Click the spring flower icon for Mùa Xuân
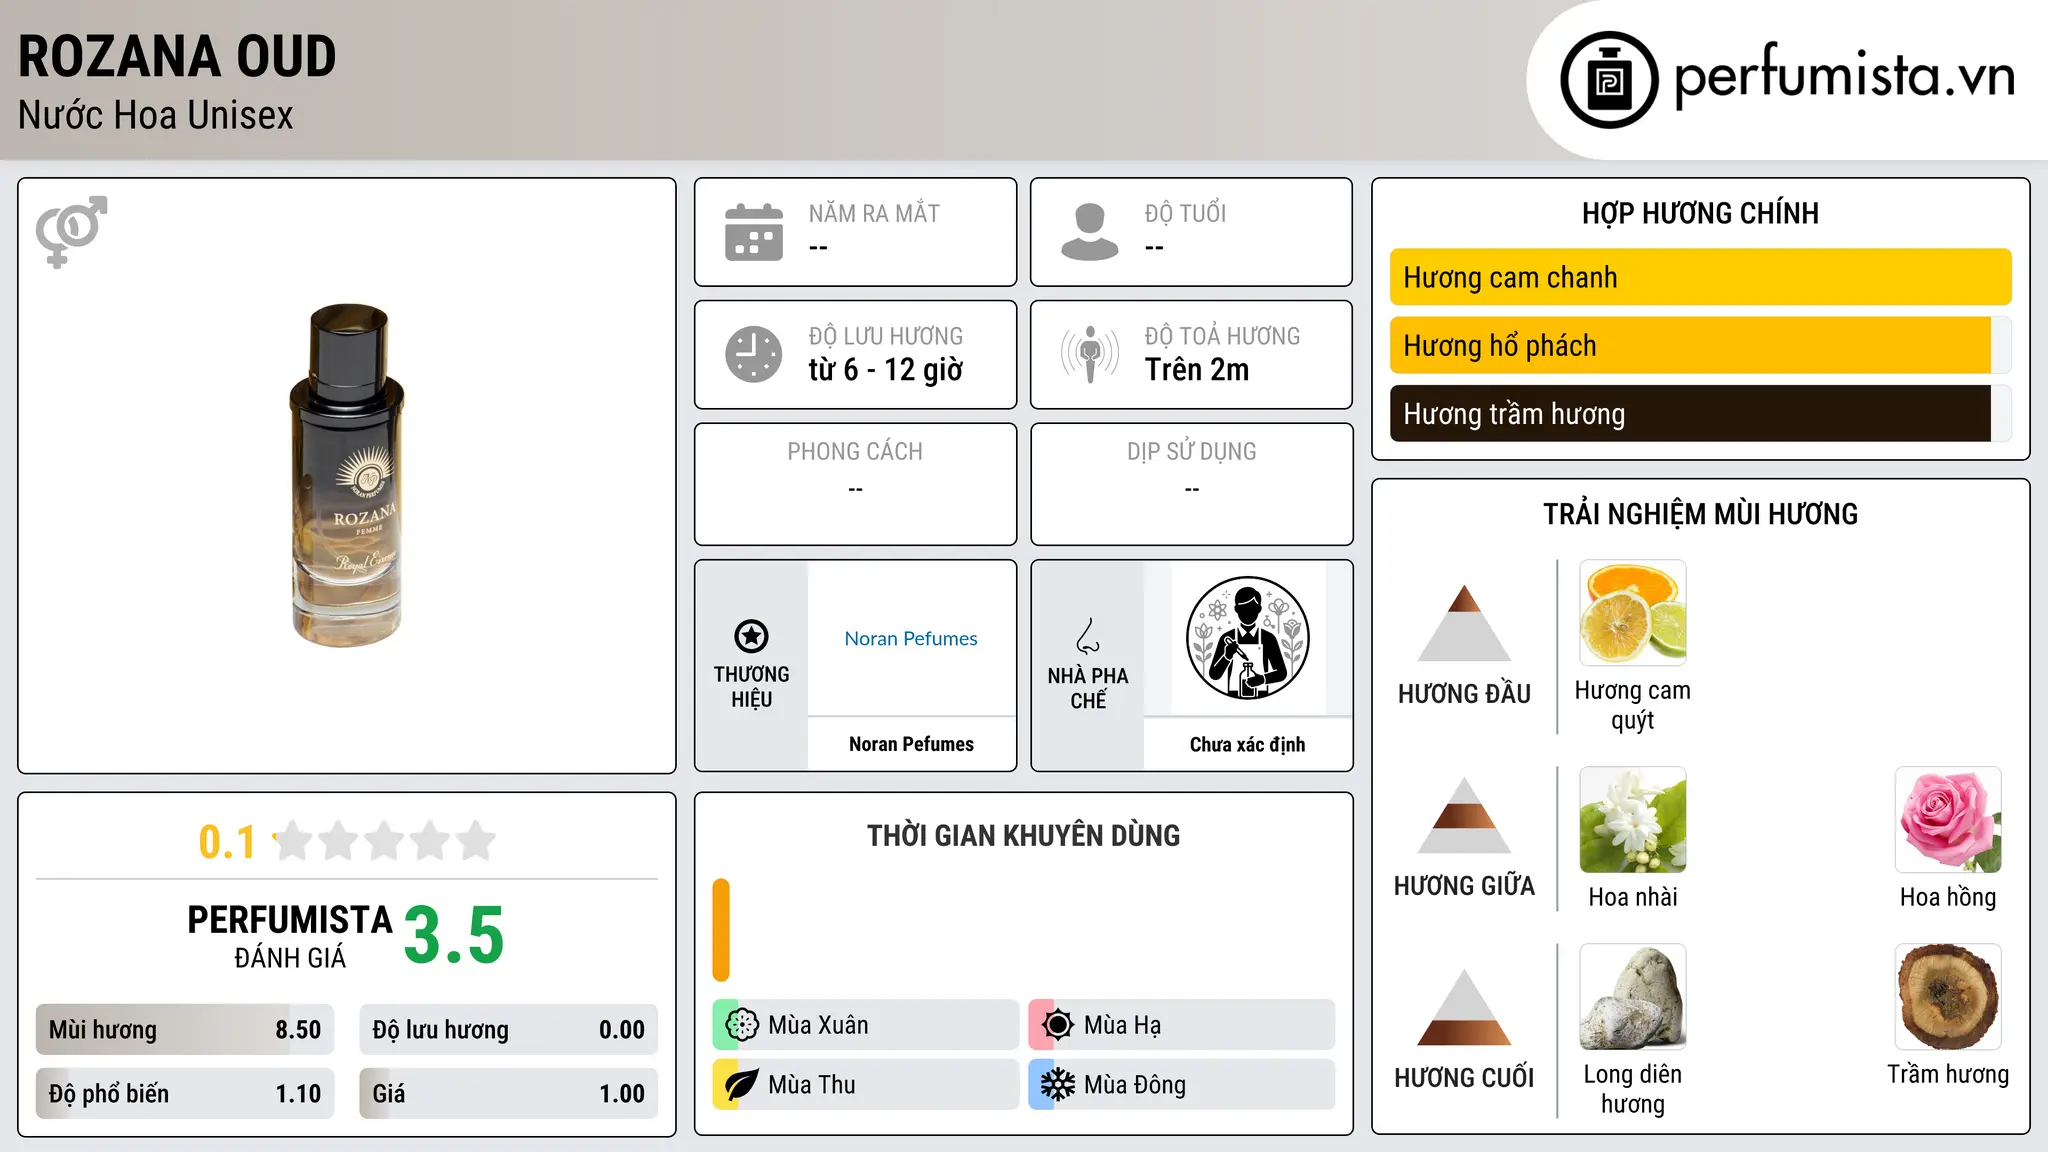This screenshot has width=2048, height=1152. (742, 1025)
